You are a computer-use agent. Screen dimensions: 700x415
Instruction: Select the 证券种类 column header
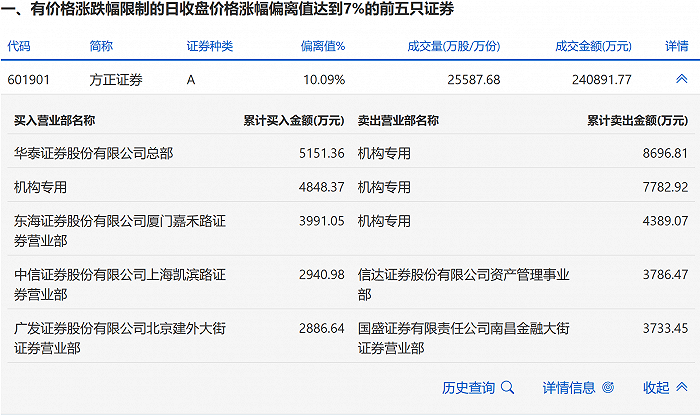[x=210, y=46]
